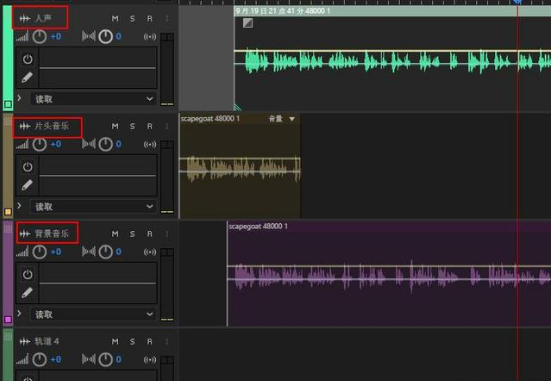
Task: Toggle effects power on 人声 track
Action: pyautogui.click(x=27, y=59)
